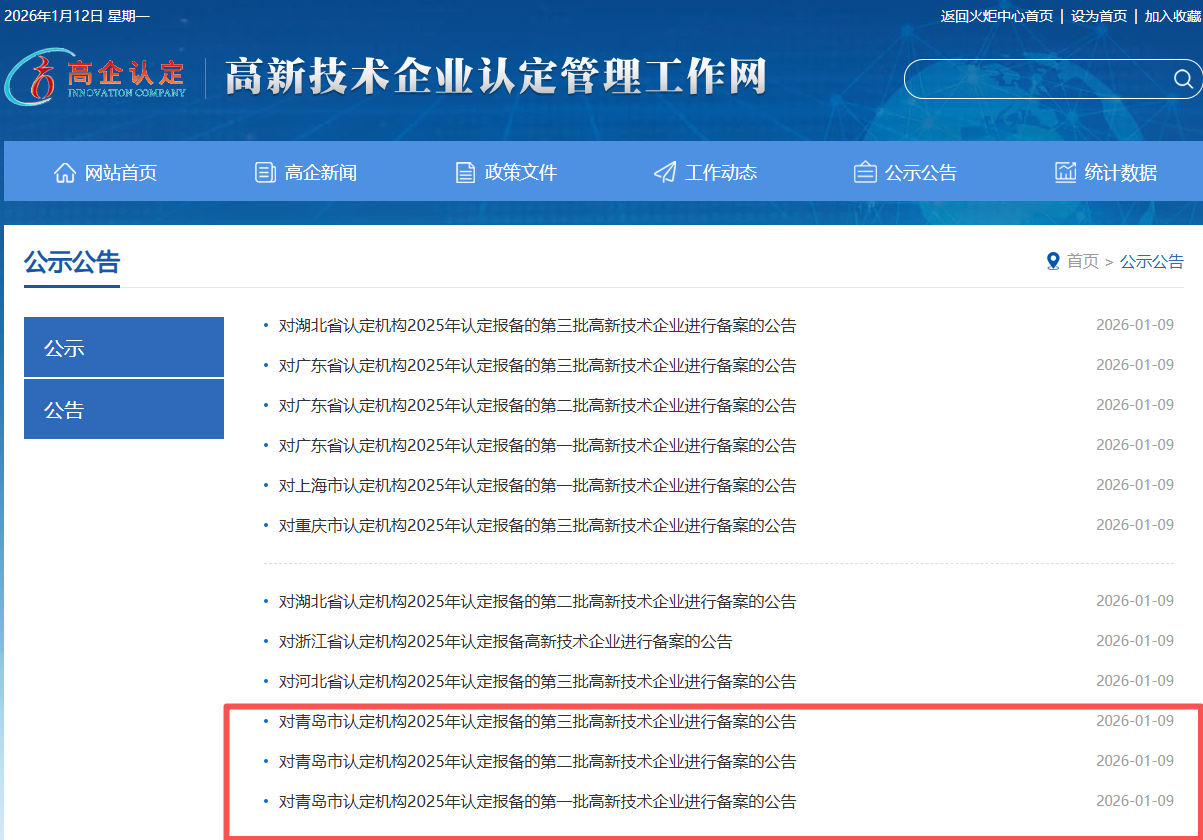Click the location pin breadcrumb icon
This screenshot has width=1203, height=840.
[1052, 261]
